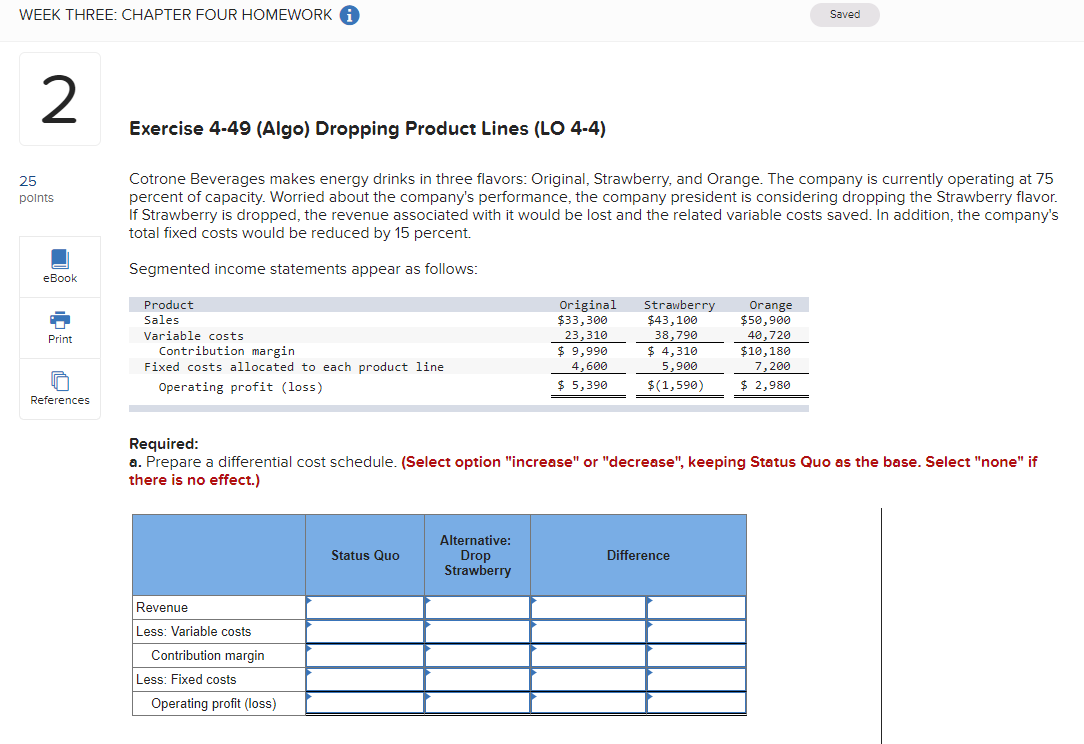Click the Fixed costs Alternative value cell
The image size is (1084, 744).
click(x=477, y=679)
